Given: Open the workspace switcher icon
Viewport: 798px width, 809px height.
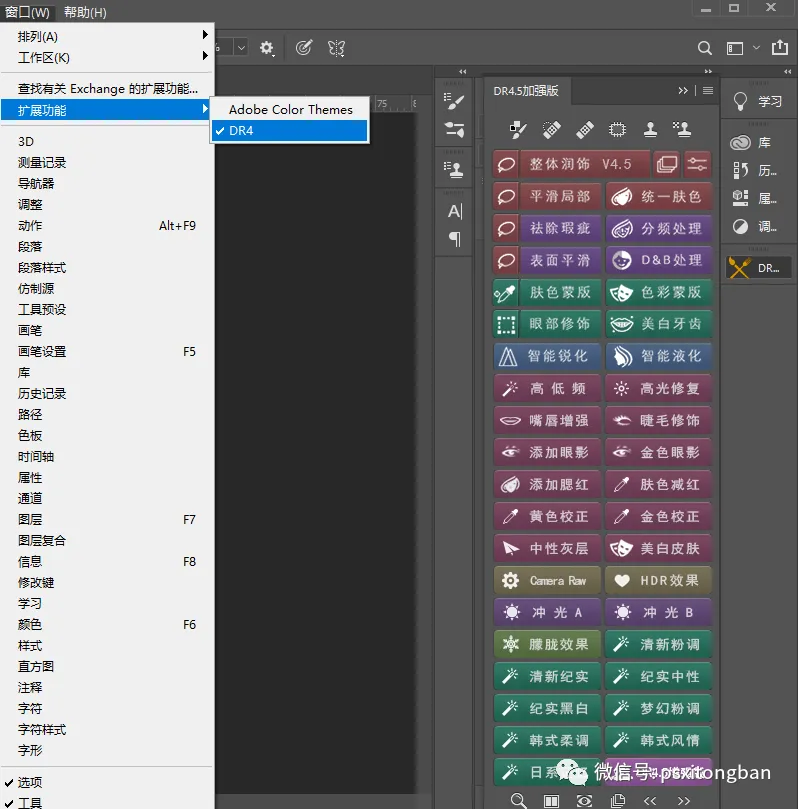Looking at the screenshot, I should coord(735,48).
